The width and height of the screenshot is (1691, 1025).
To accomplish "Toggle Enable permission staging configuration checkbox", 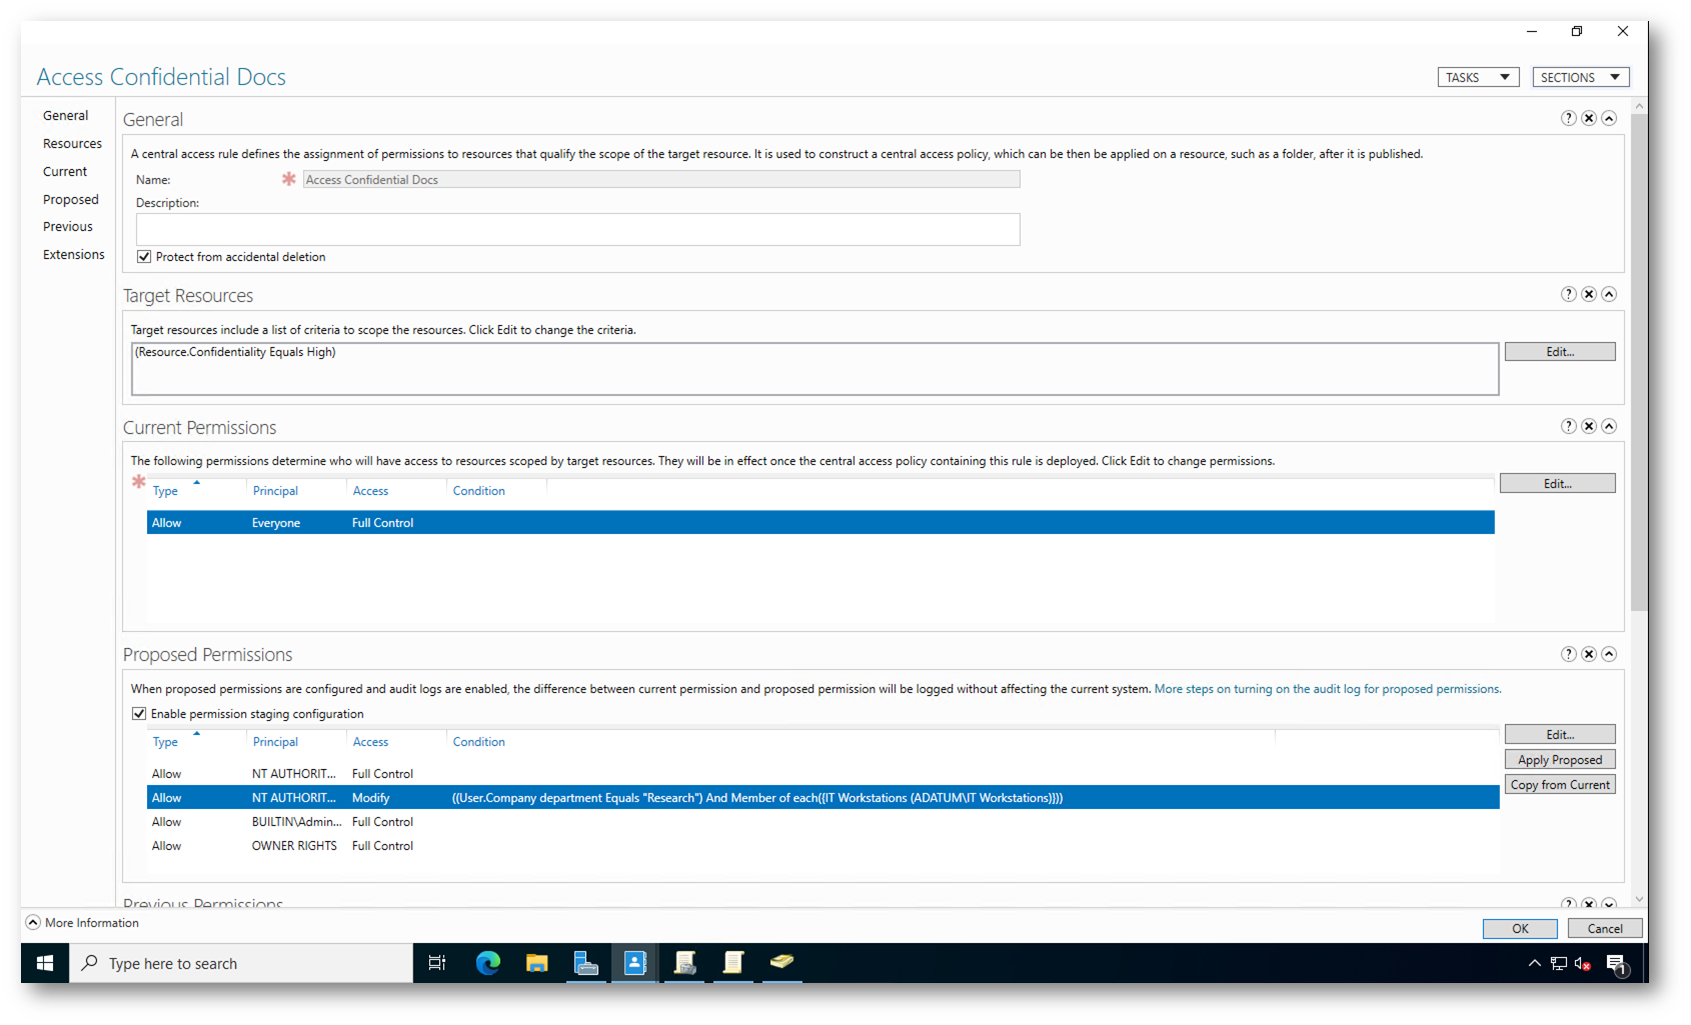I will click(x=139, y=714).
